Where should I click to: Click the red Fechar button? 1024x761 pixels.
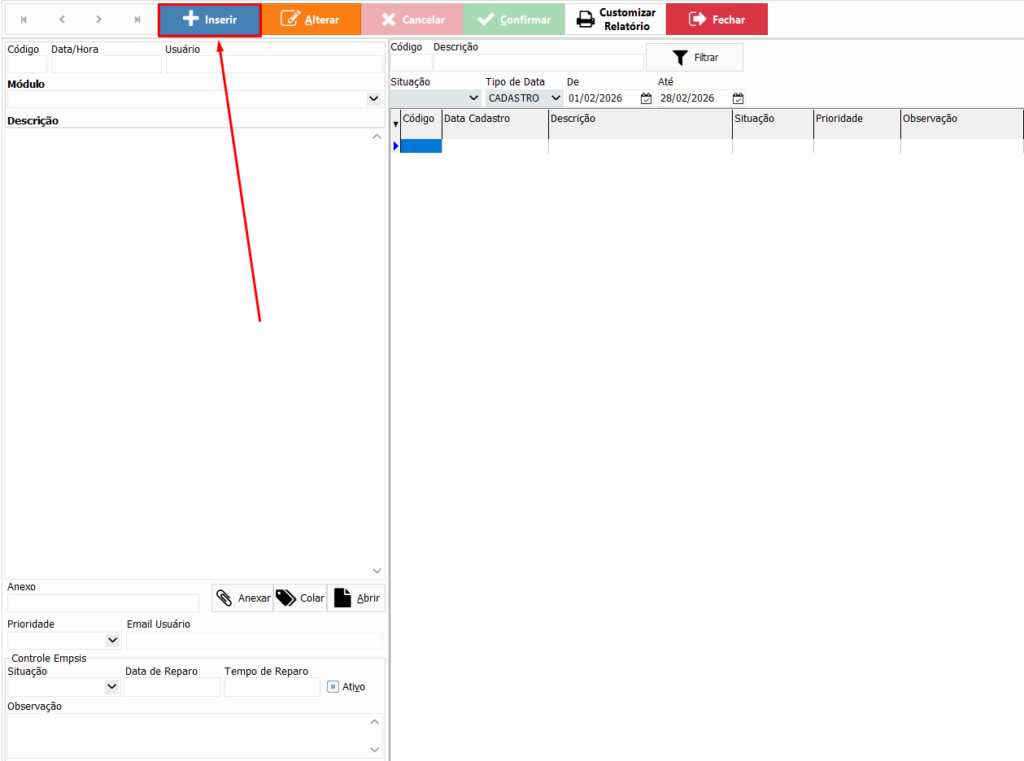click(x=716, y=20)
